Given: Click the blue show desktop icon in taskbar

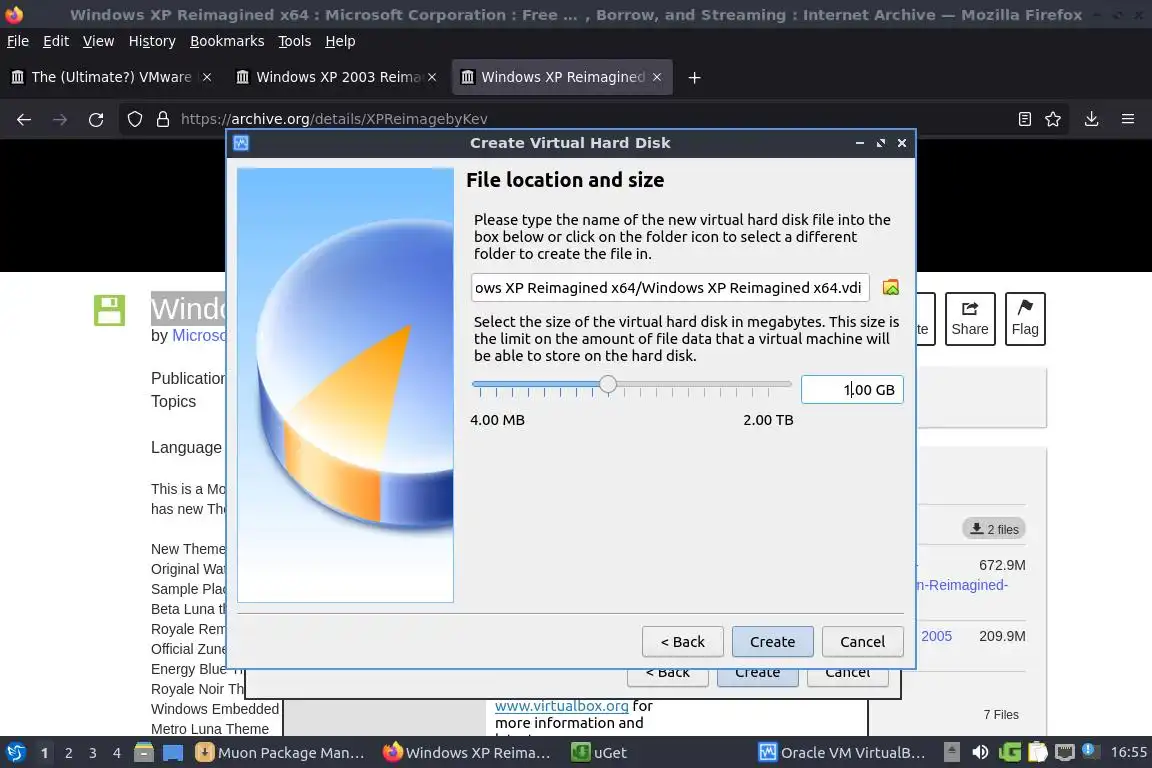Looking at the screenshot, I should [x=173, y=753].
